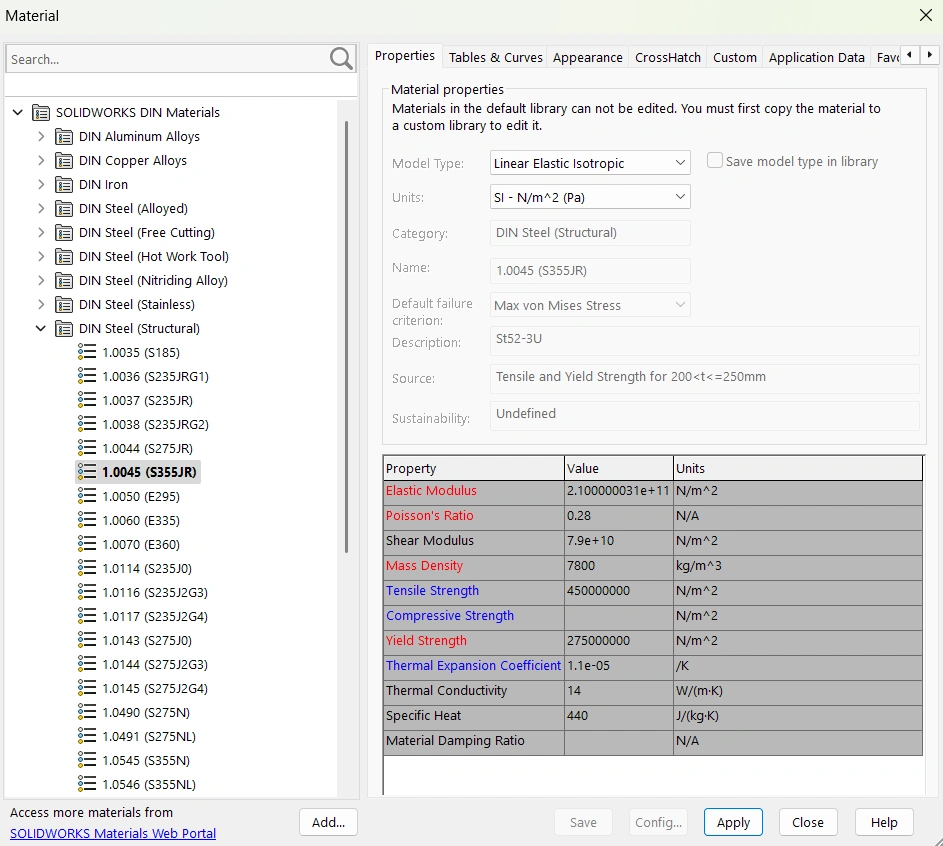Collapse the SOLIDWORKS DIN Materials tree

click(x=18, y=112)
